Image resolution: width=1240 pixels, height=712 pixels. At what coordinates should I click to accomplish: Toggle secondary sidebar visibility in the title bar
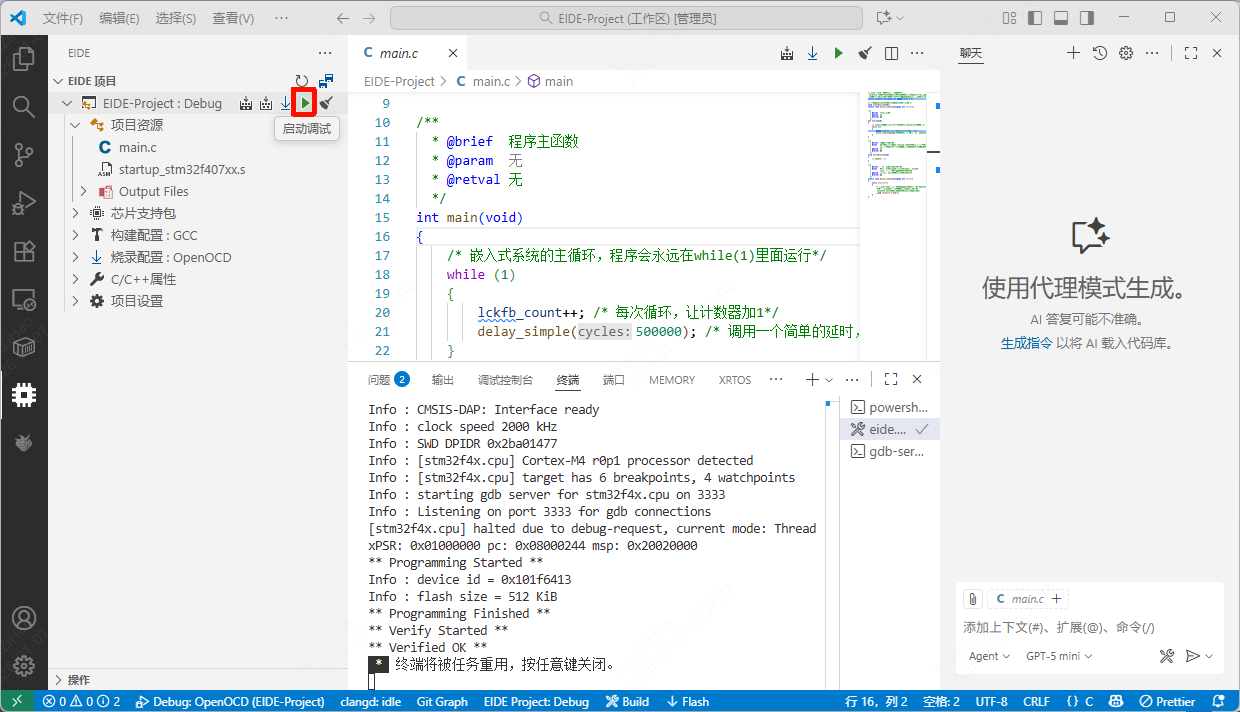(x=1087, y=18)
